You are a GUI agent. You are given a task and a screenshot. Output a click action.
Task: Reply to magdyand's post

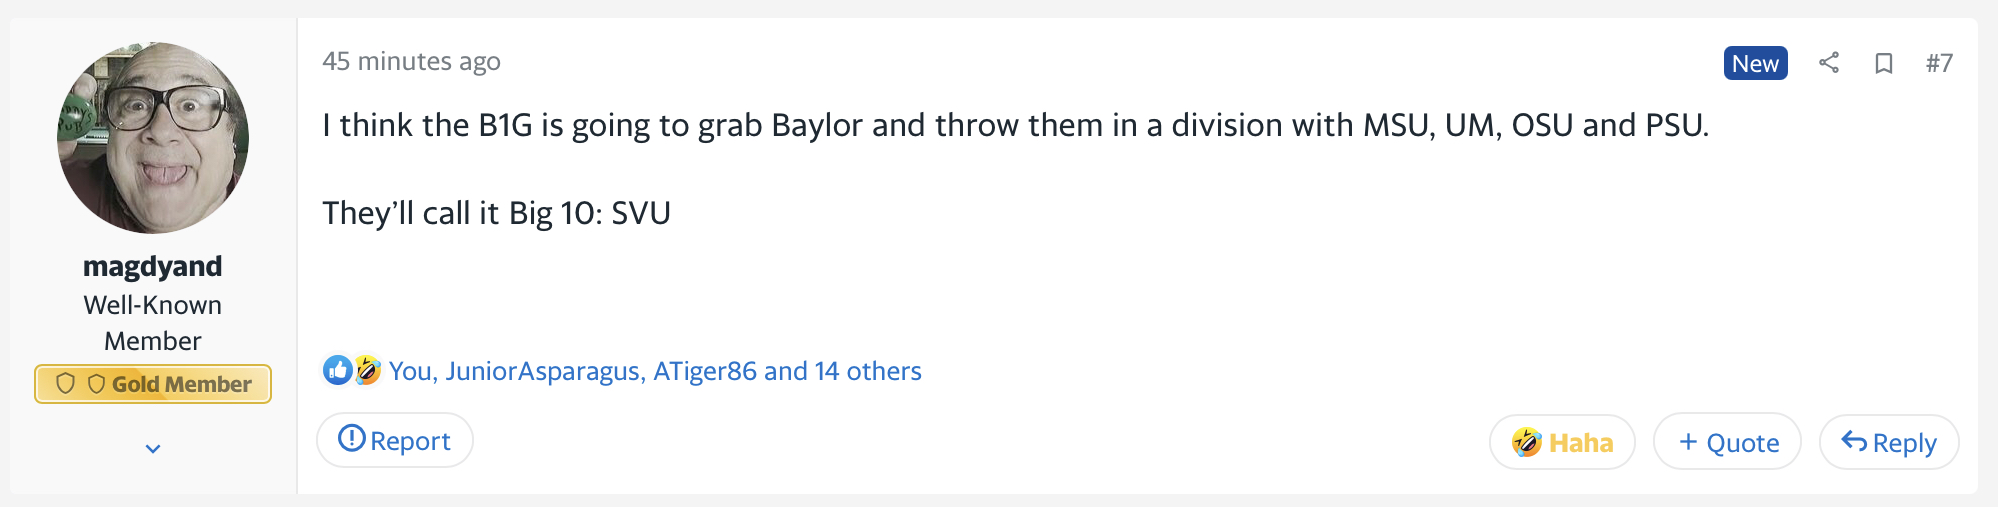pyautogui.click(x=1889, y=442)
